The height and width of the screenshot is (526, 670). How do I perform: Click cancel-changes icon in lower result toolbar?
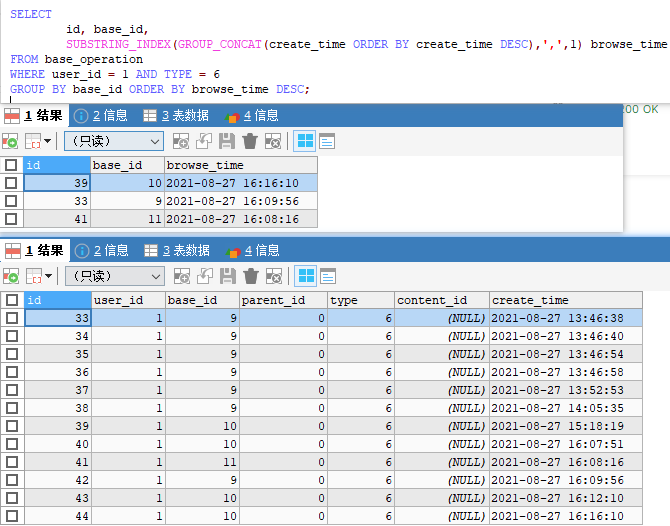tap(274, 276)
